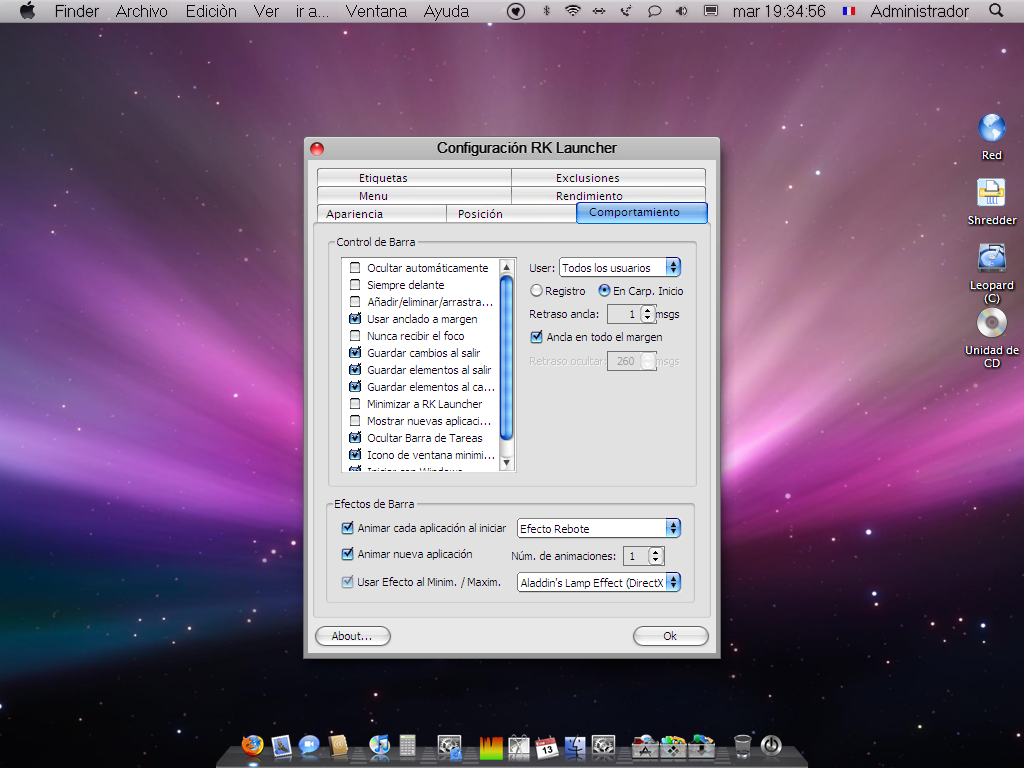1024x768 pixels.
Task: Select En Carp. Inicio radio button
Action: pos(604,291)
